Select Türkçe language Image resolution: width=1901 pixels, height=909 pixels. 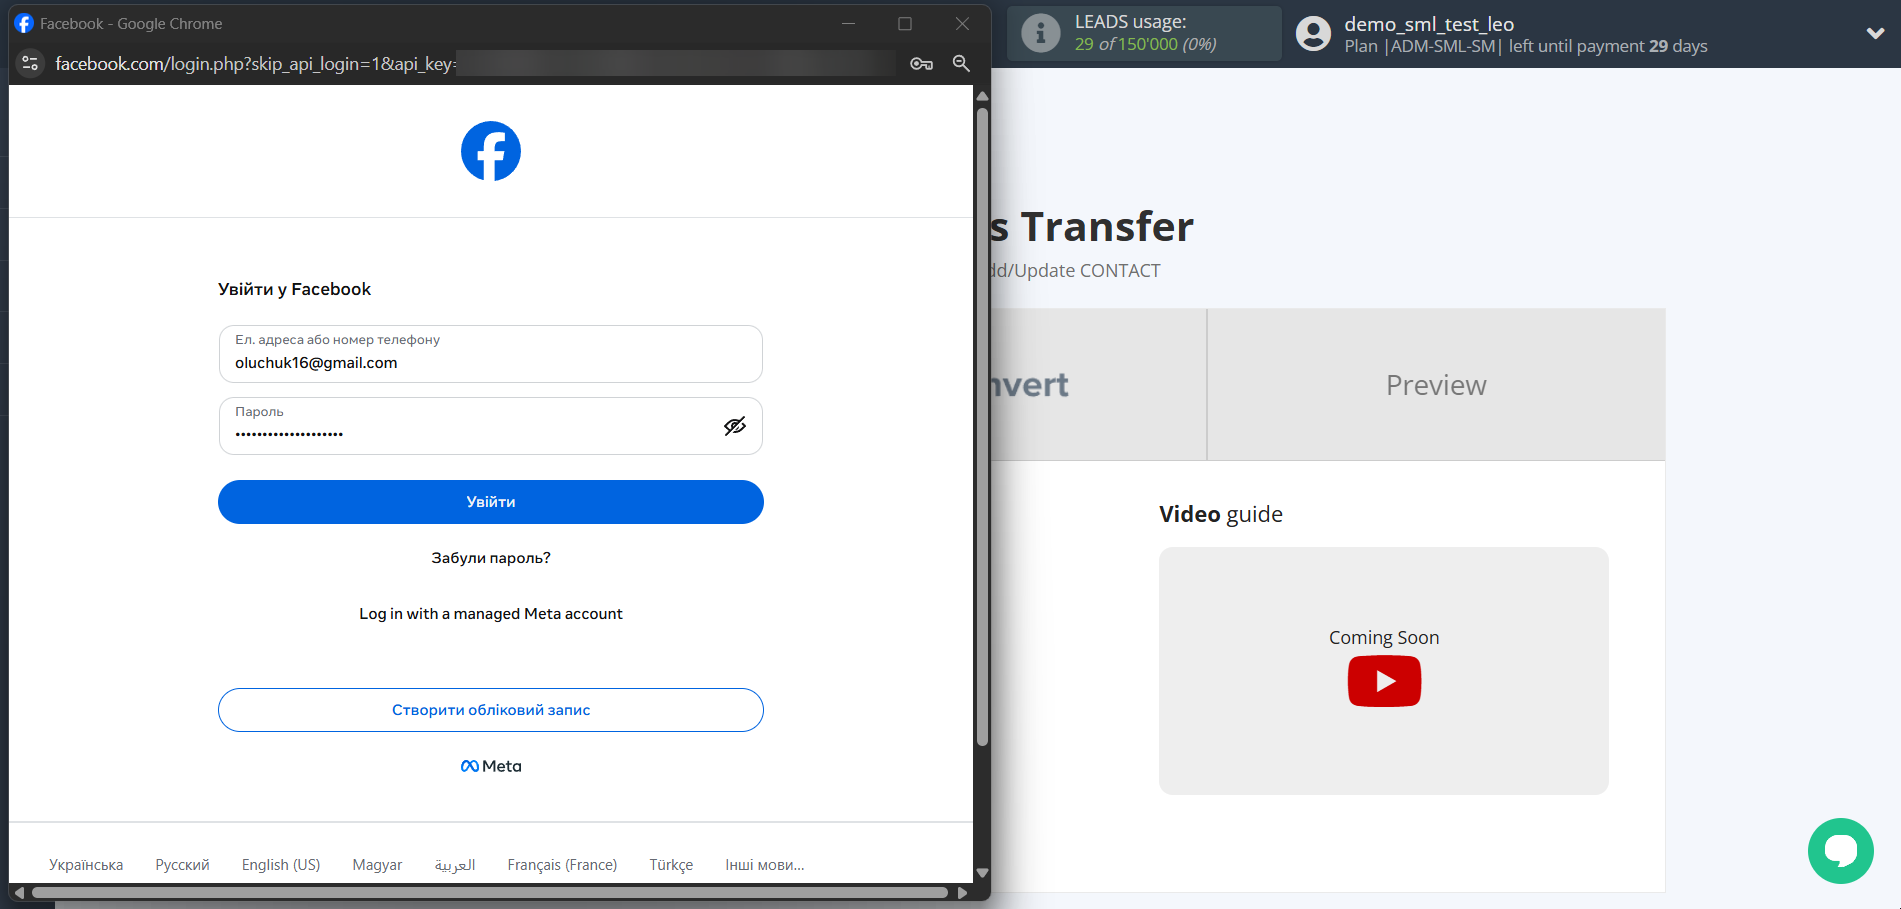click(x=671, y=865)
